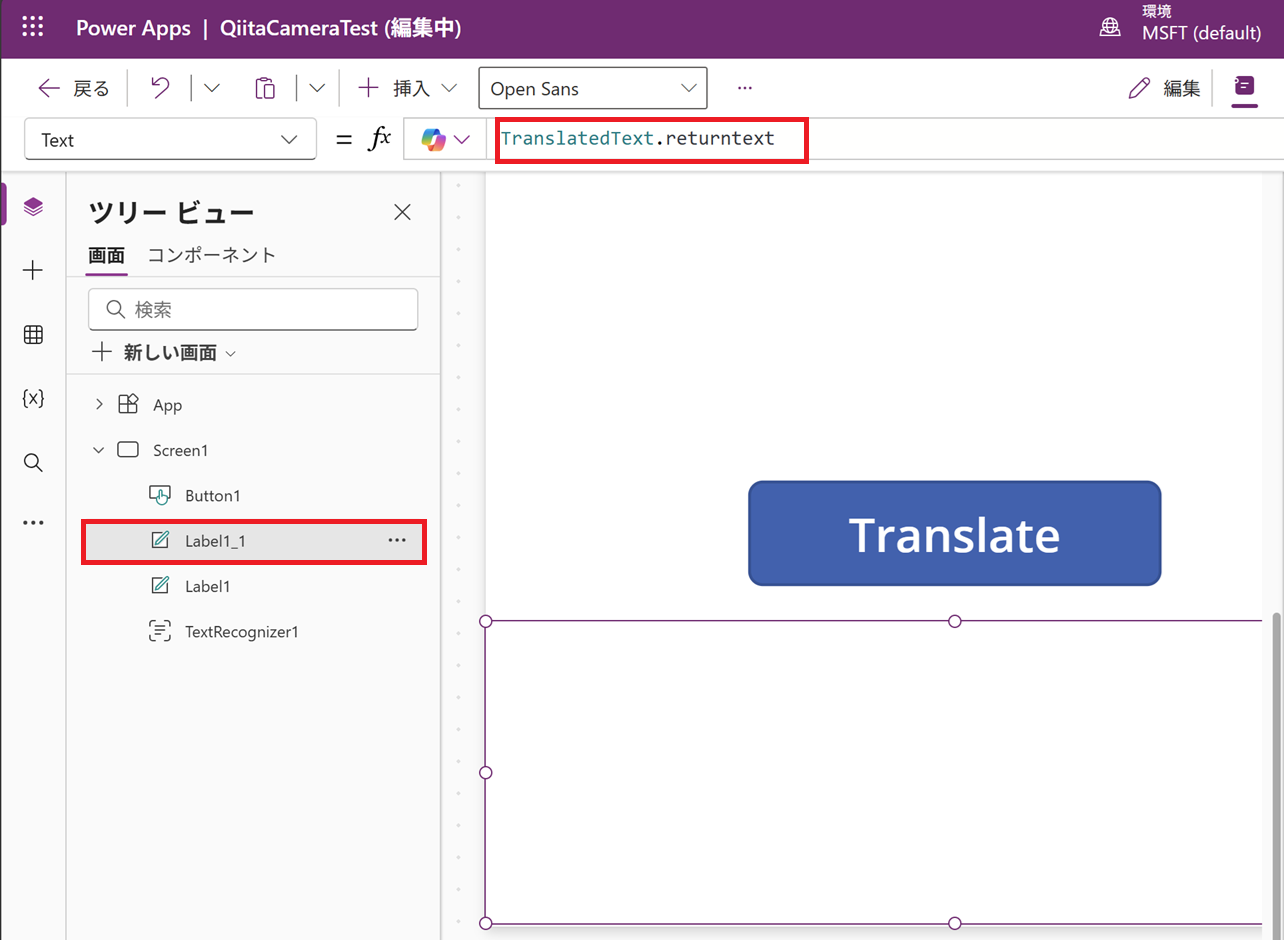
Task: Open the sidebar more options ellipsis
Action: pyautogui.click(x=33, y=522)
